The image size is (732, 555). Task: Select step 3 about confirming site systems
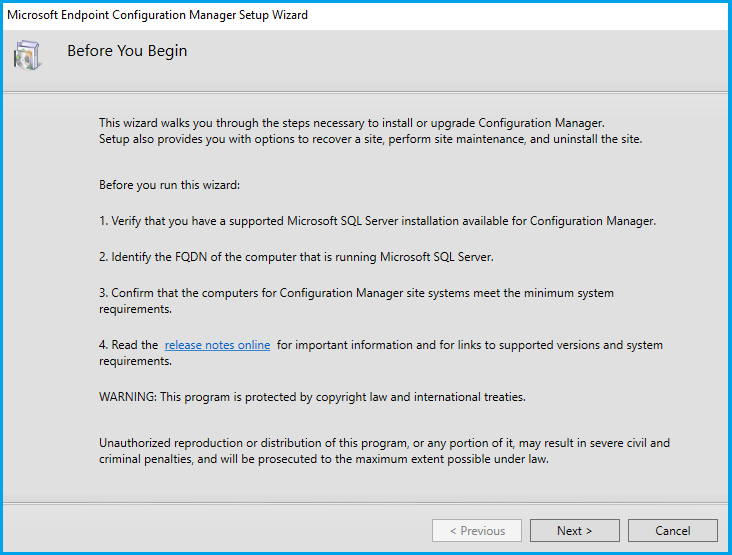pos(356,293)
